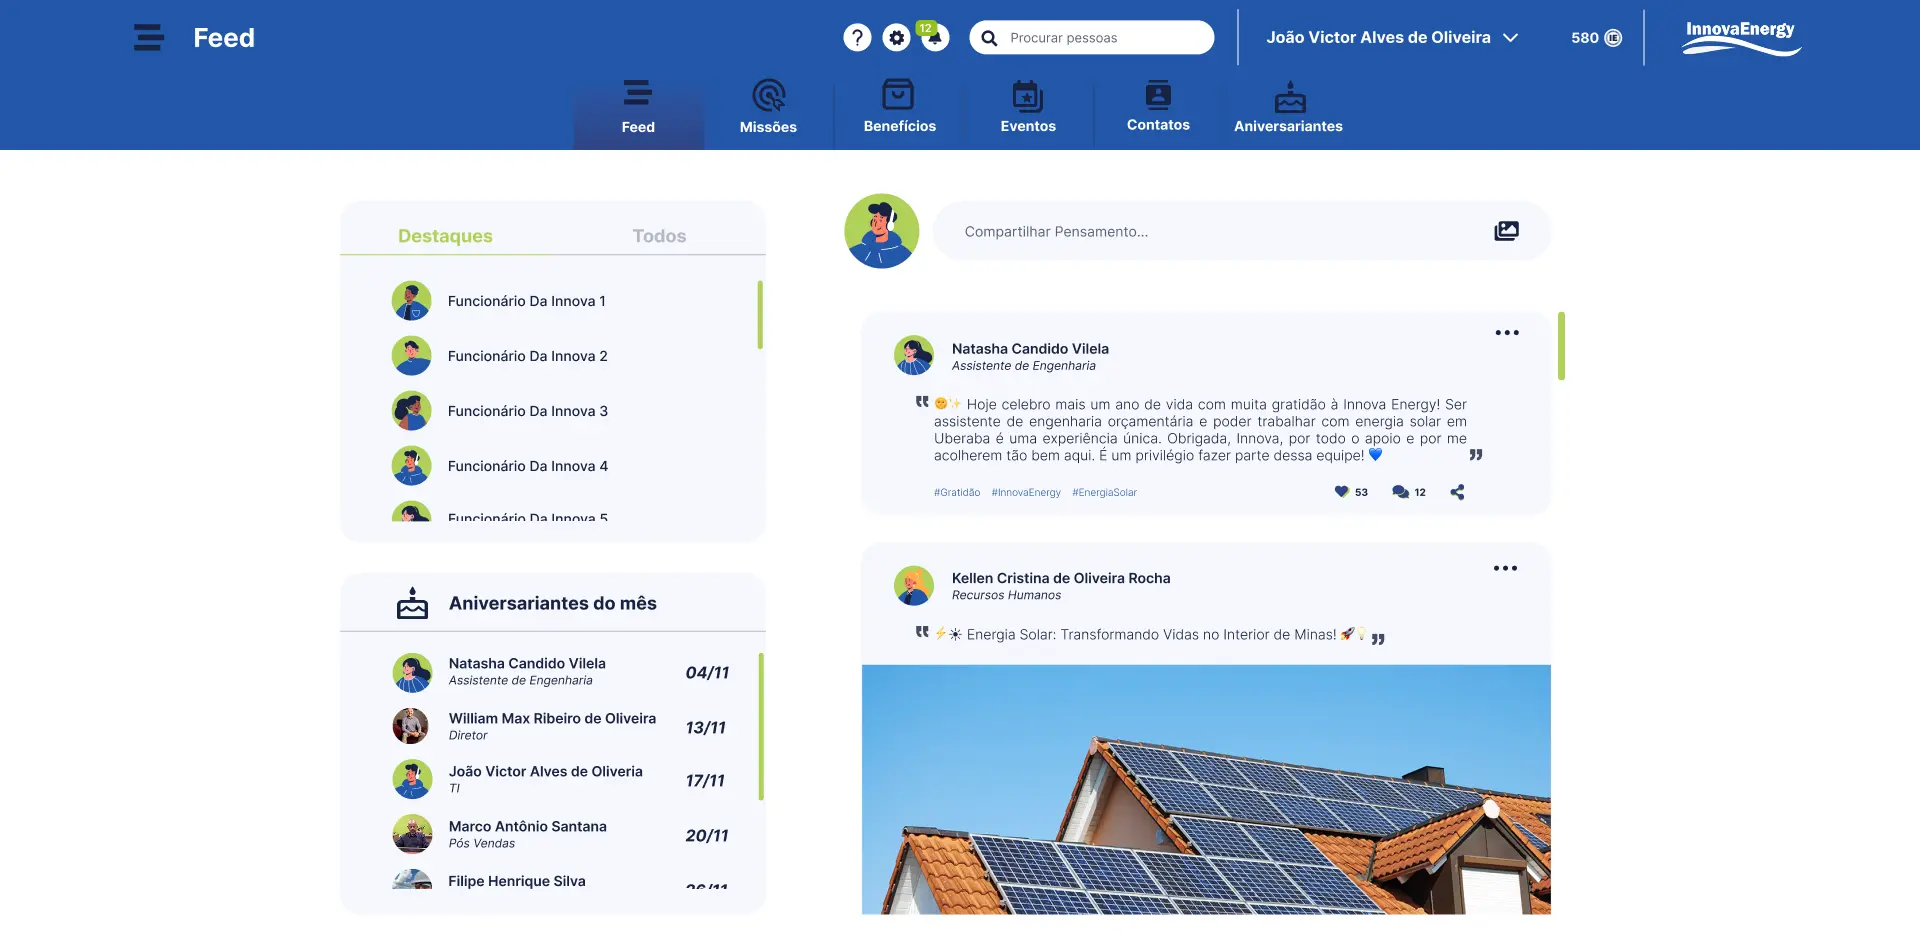Open the Missões navigation tab

768,107
